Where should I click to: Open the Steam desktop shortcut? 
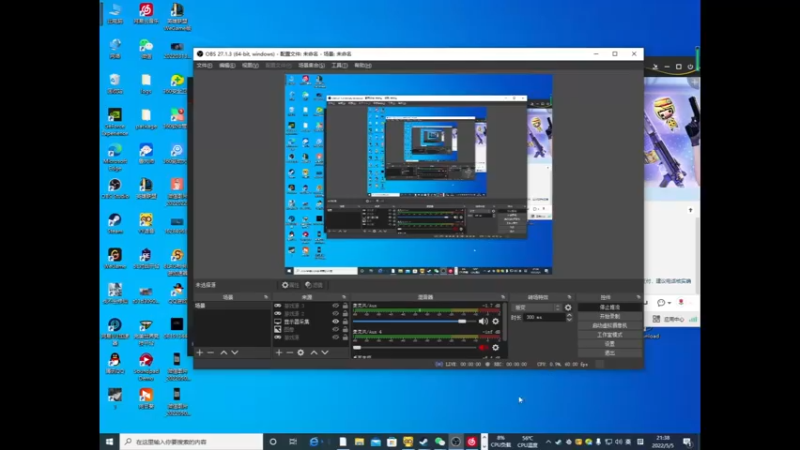click(x=115, y=223)
